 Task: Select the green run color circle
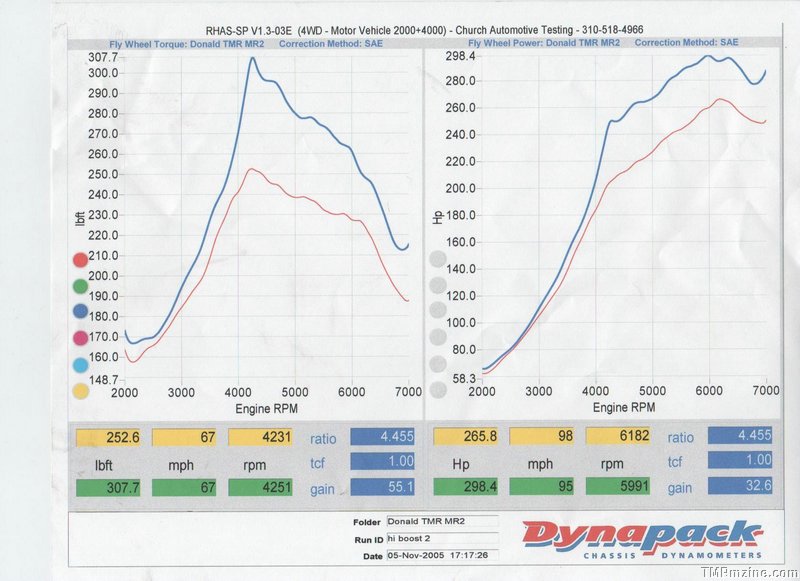click(81, 286)
